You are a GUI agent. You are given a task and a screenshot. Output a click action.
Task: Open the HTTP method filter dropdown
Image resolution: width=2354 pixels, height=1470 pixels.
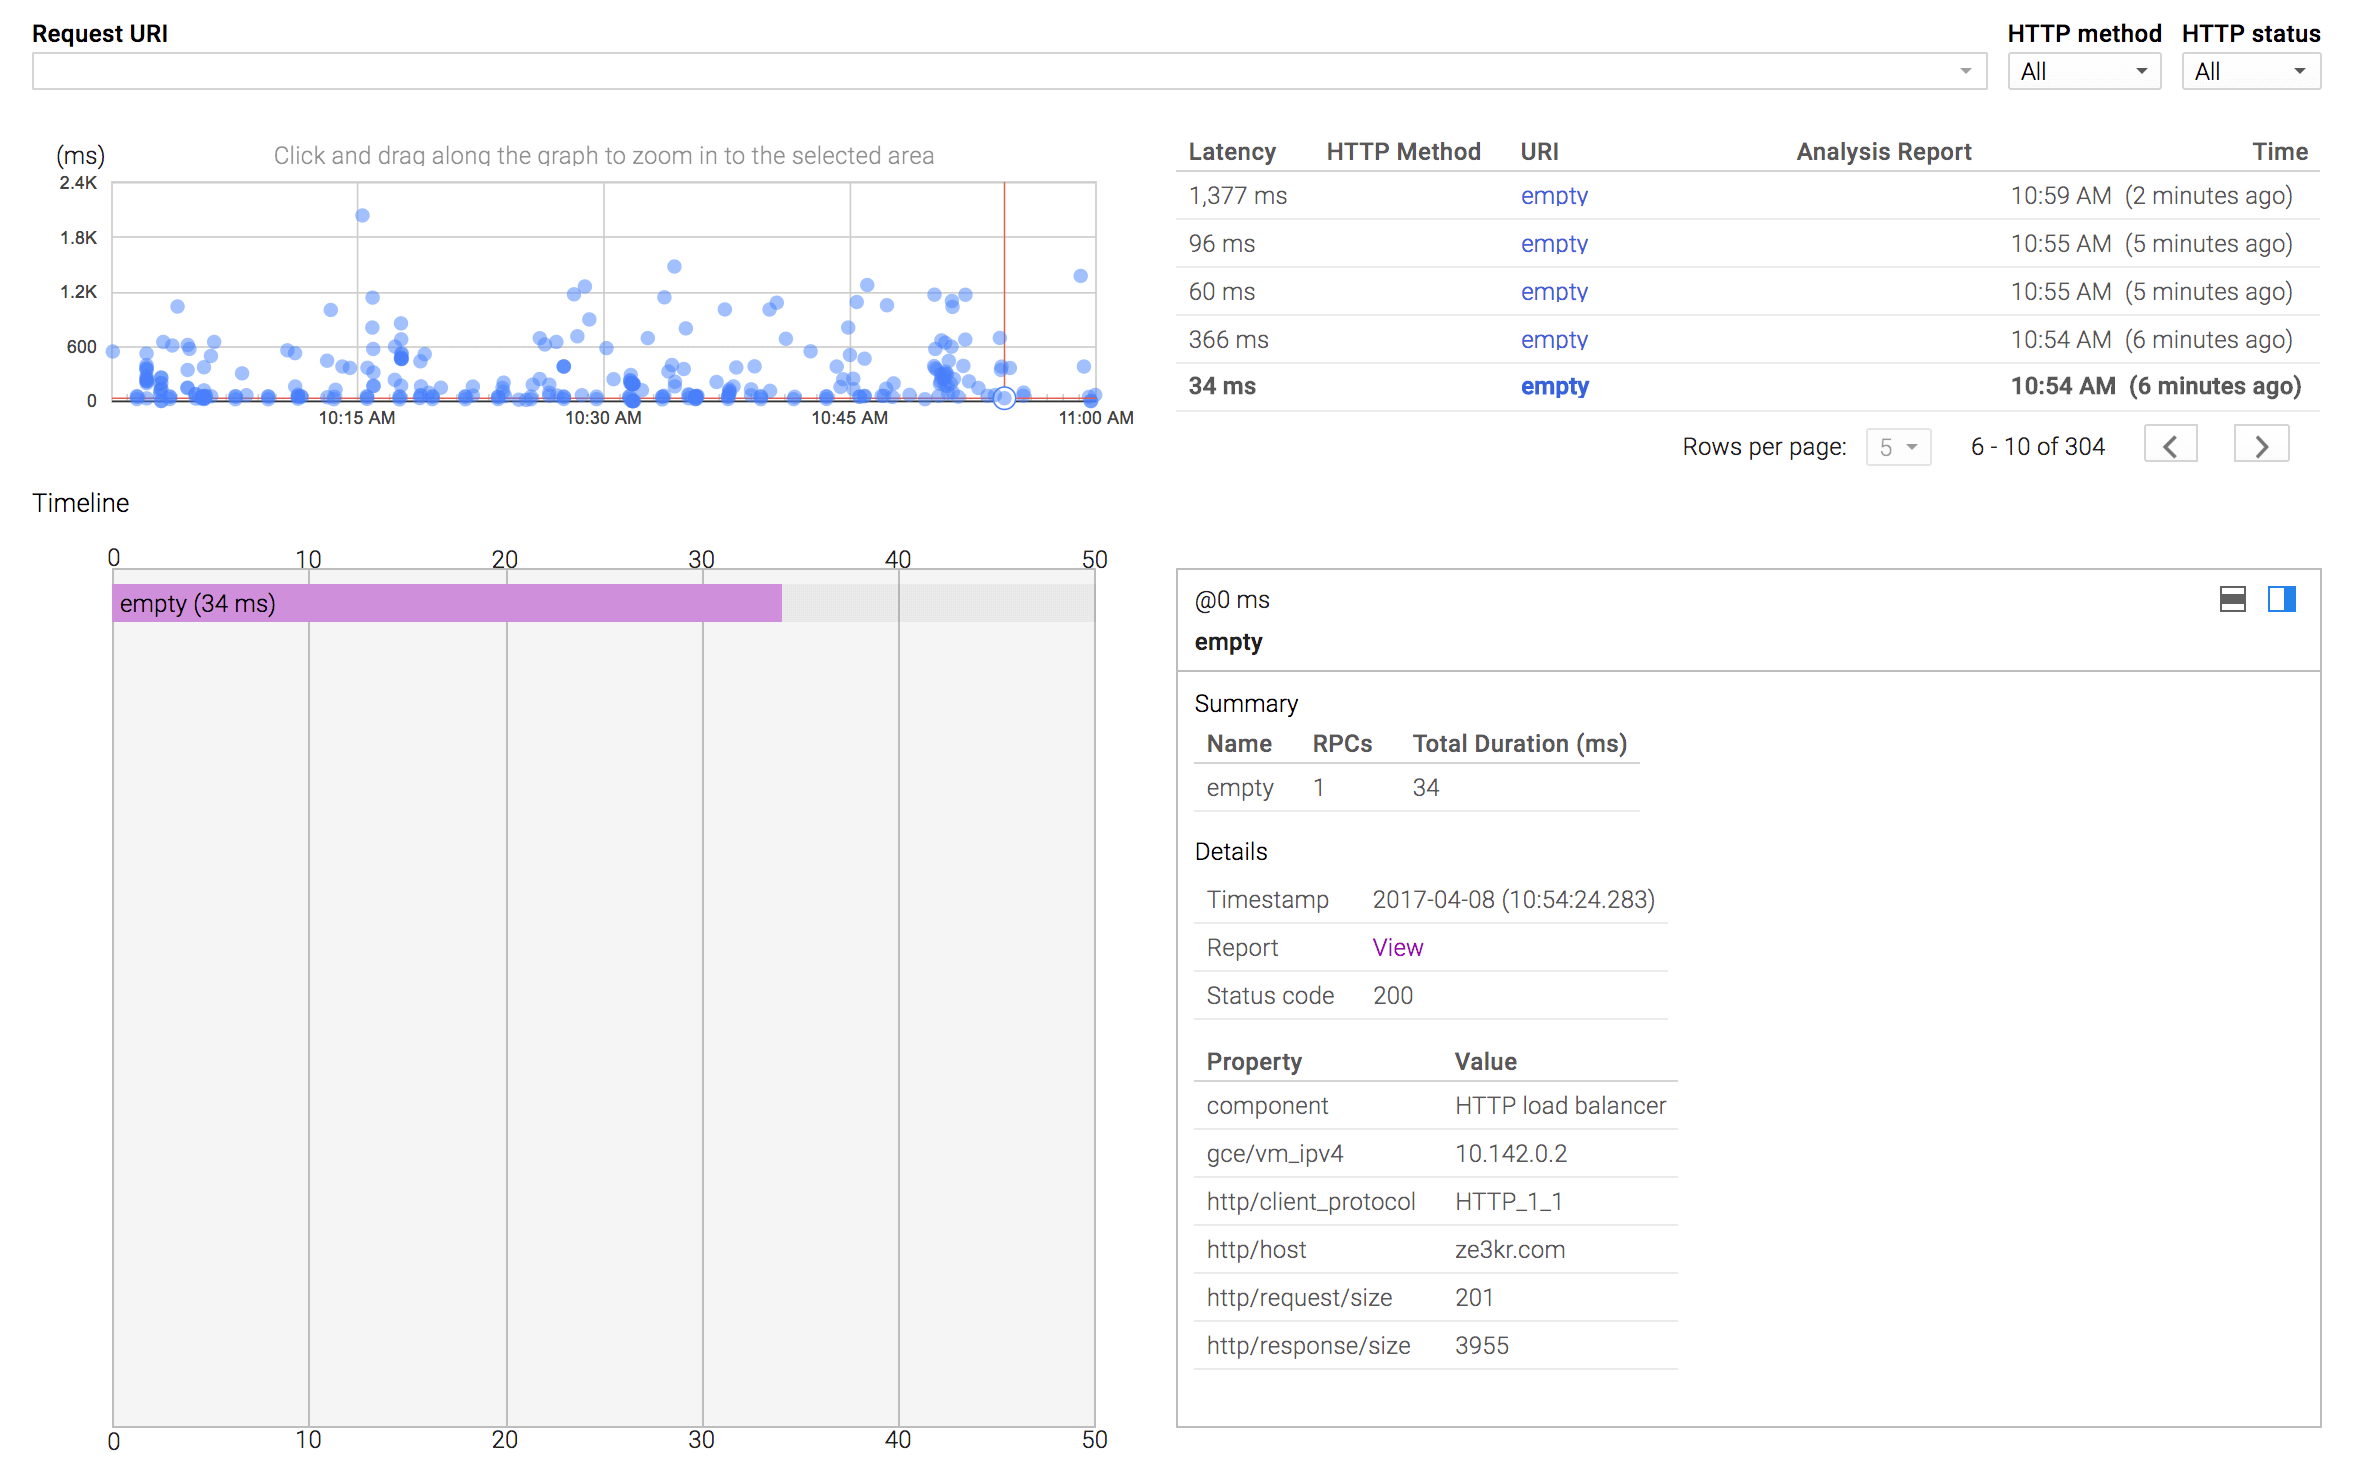point(2084,71)
